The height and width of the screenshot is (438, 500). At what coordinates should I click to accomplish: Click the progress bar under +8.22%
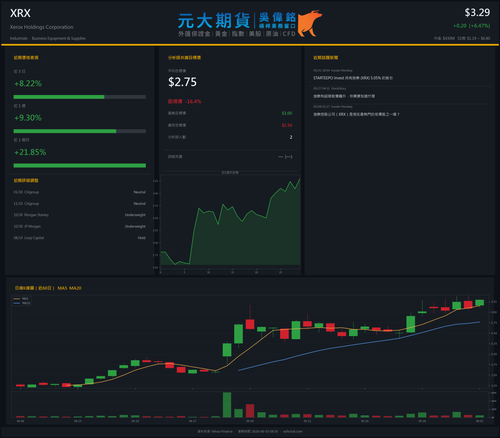[80, 97]
